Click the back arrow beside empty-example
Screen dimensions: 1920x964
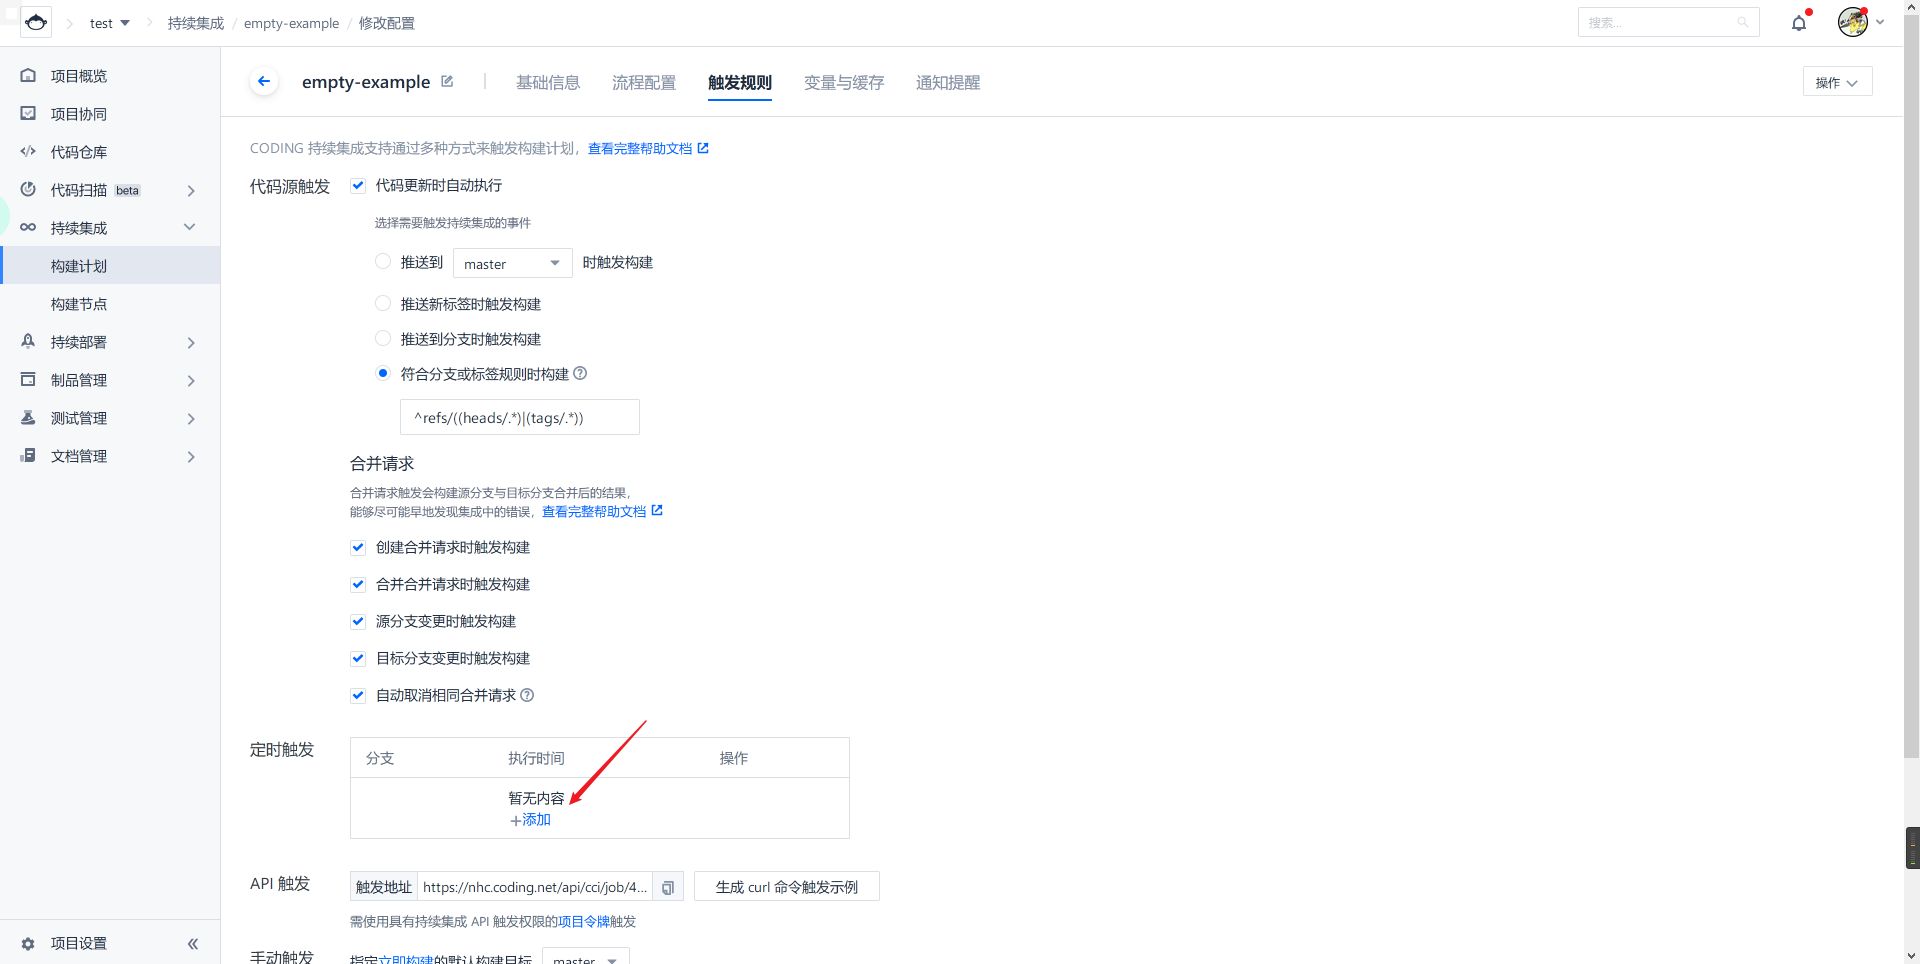(x=264, y=82)
